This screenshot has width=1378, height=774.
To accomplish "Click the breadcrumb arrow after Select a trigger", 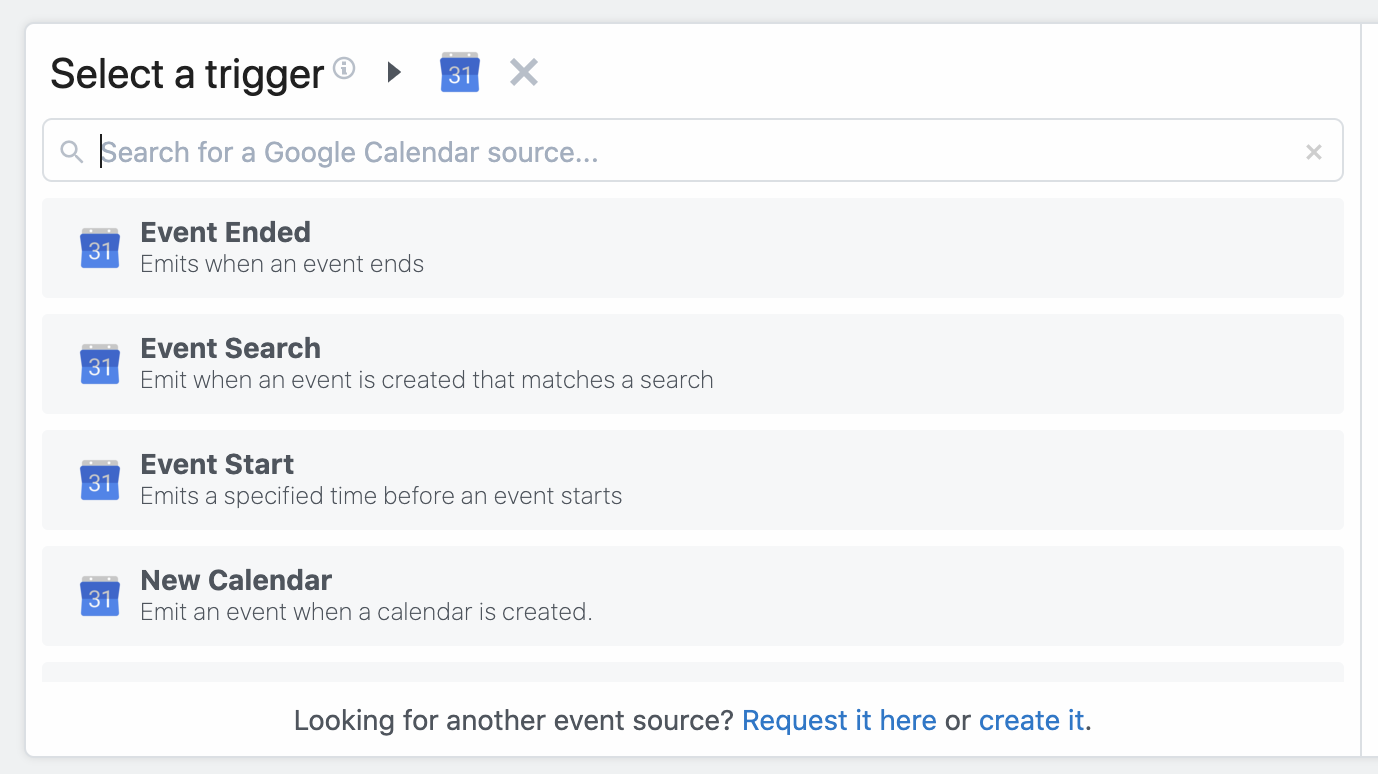I will [393, 72].
